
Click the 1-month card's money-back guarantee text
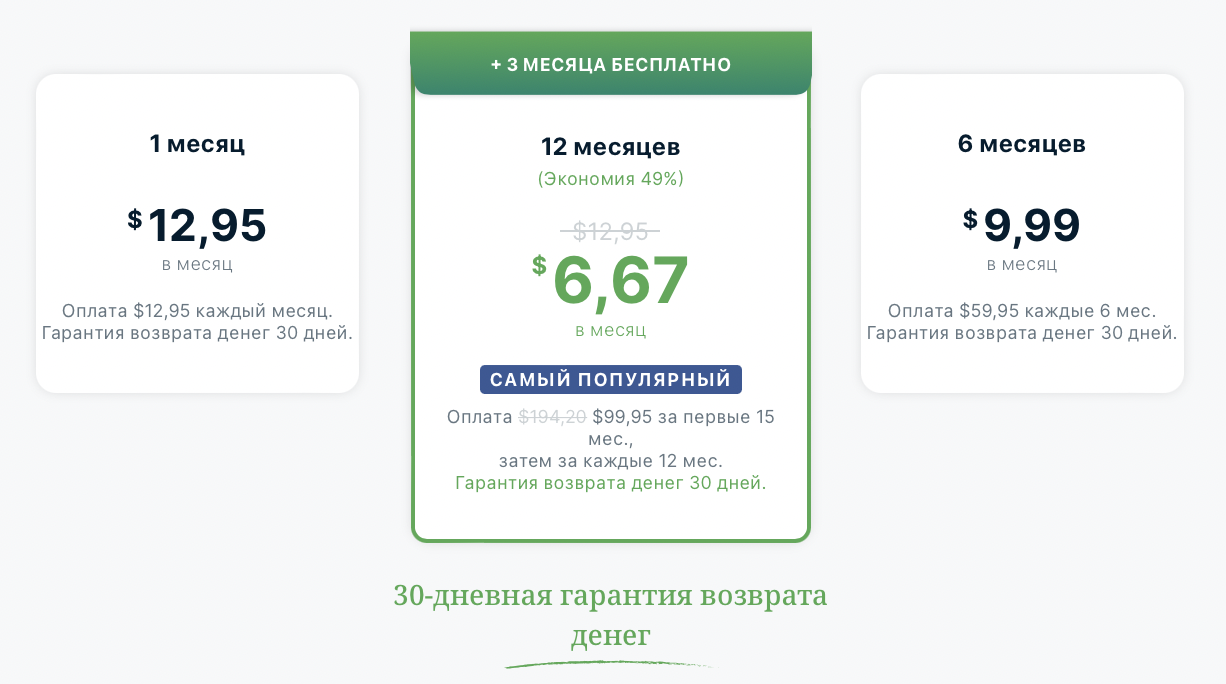tap(197, 332)
